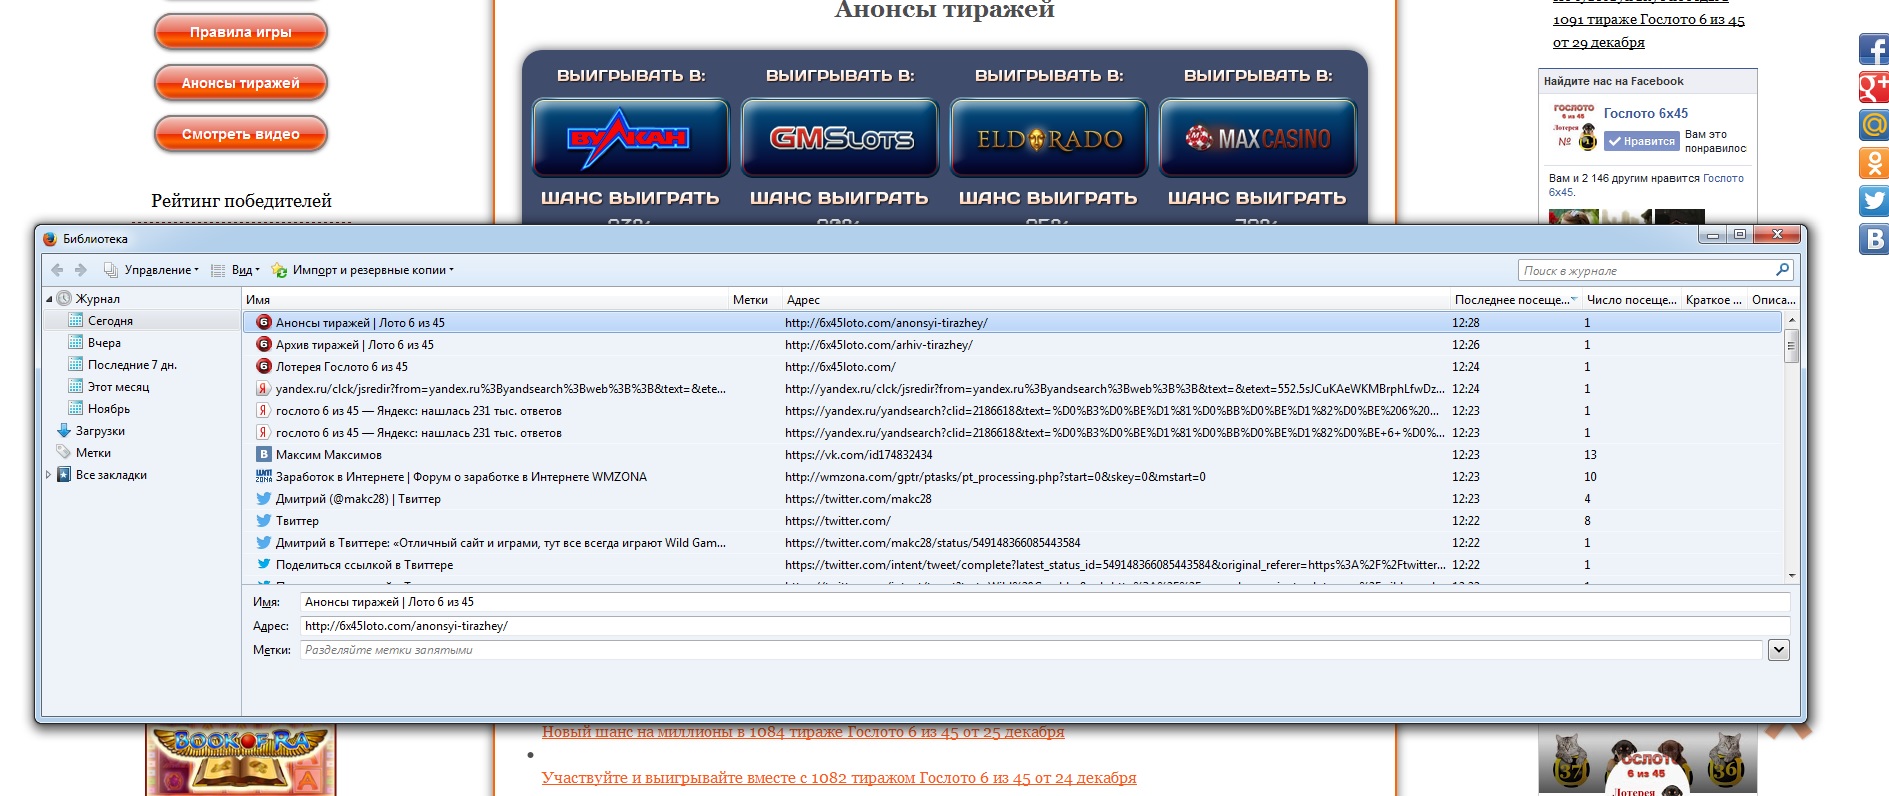
Task: Click the MaxCasino banner
Action: 1258,138
